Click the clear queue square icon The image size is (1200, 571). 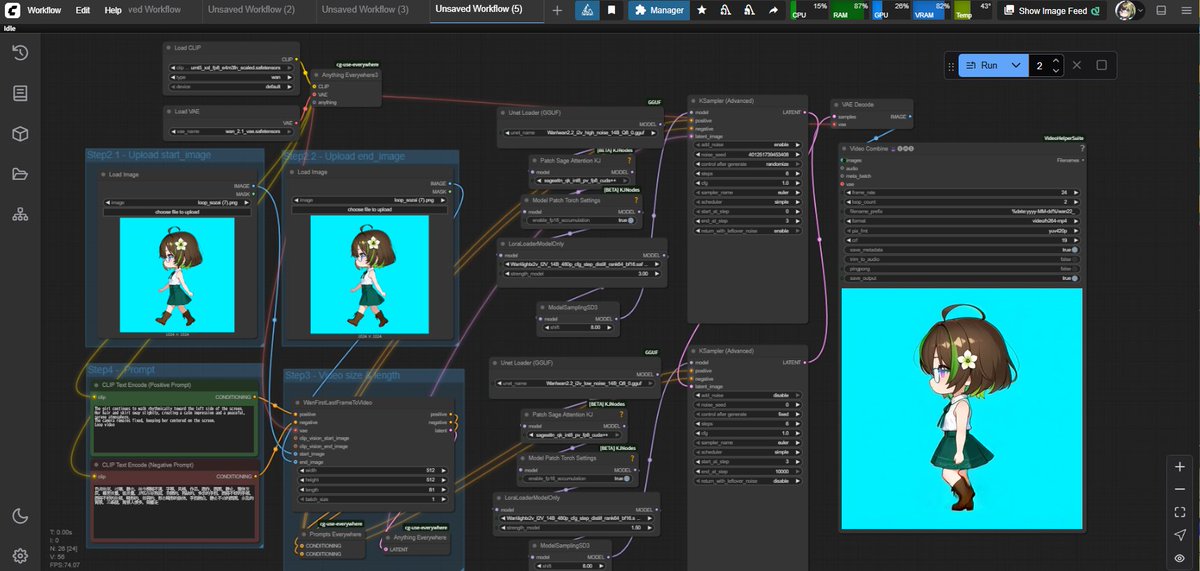[1101, 65]
